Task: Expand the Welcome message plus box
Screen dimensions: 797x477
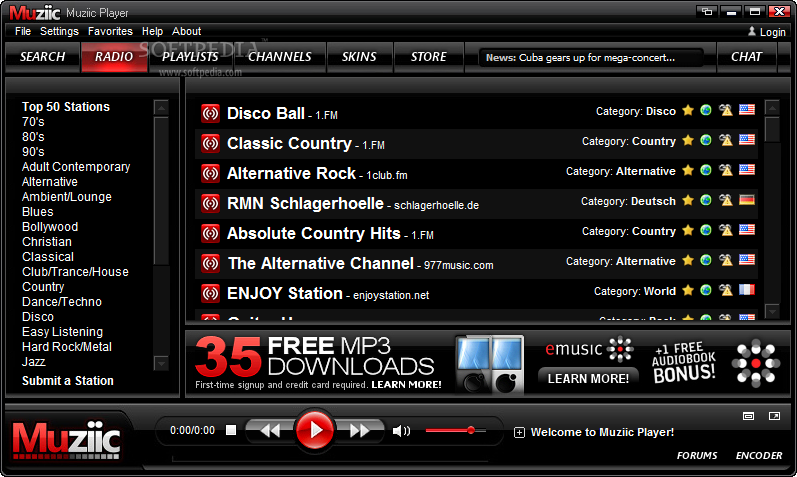Action: 519,433
